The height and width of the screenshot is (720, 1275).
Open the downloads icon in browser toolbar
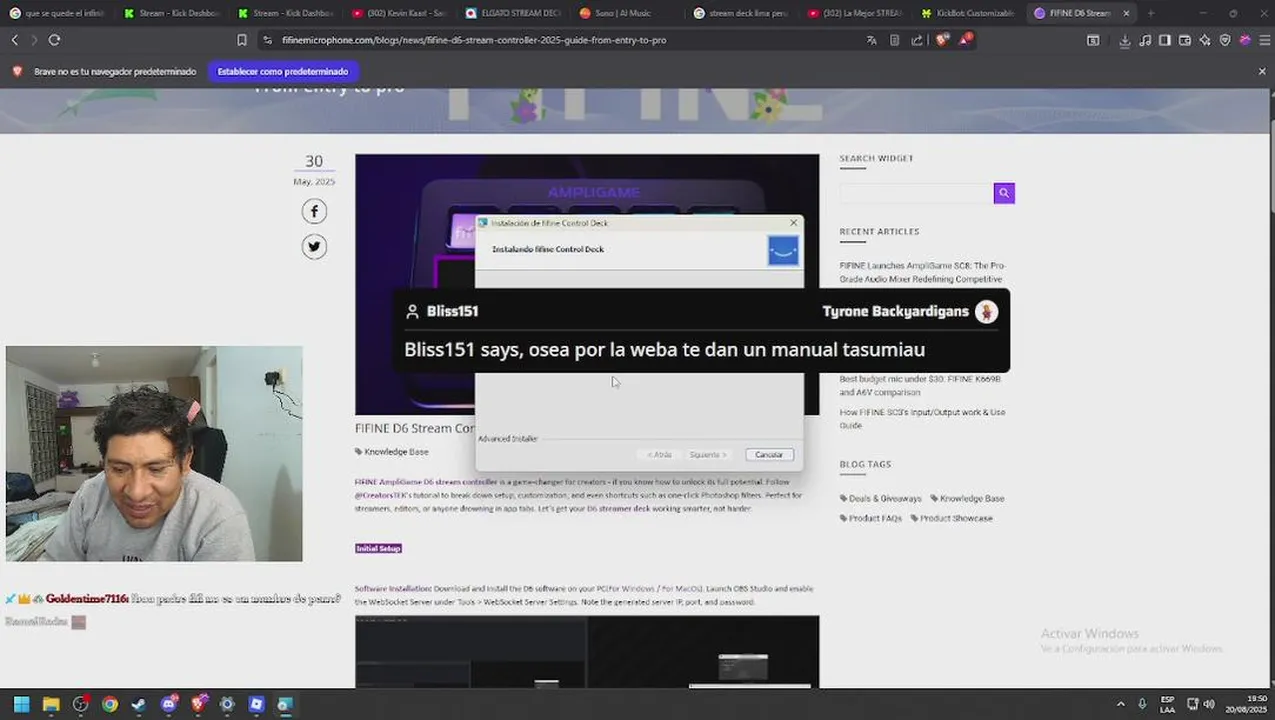click(x=1125, y=40)
